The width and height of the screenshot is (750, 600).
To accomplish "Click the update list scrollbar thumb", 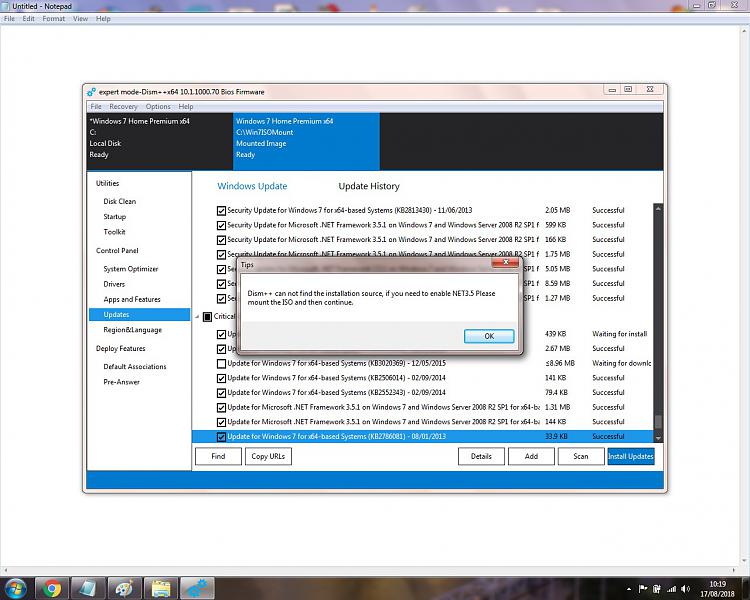I will 658,422.
